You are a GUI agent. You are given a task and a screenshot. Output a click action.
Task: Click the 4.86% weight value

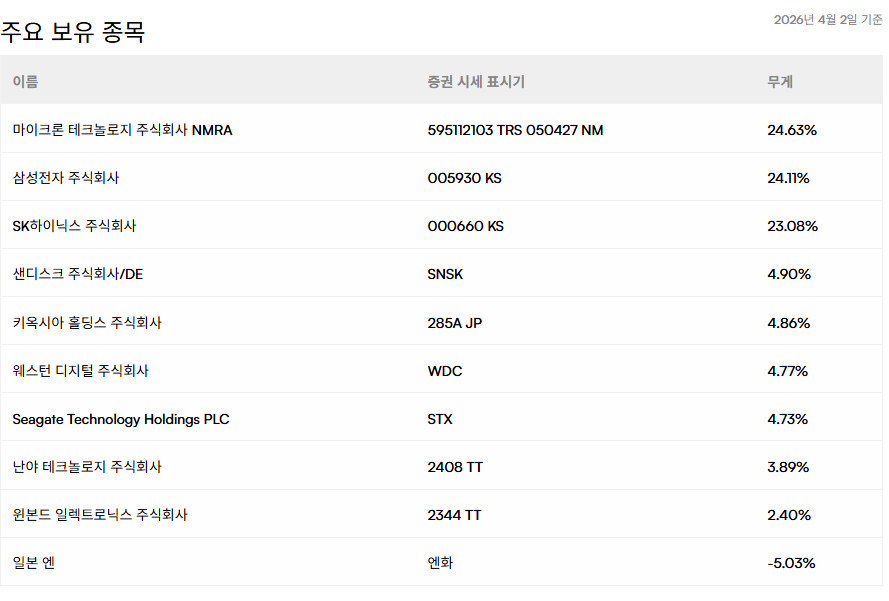(789, 323)
